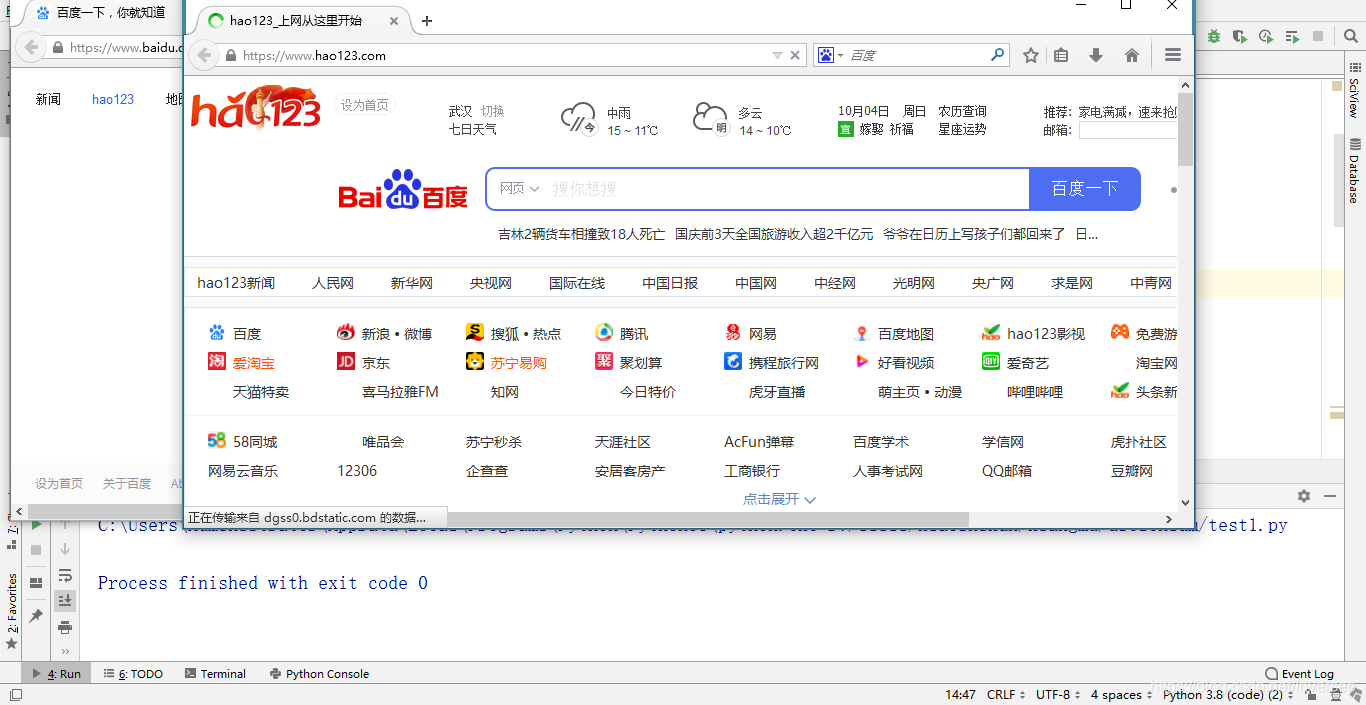
Task: Open the 央视网 nav link
Action: 491,283
